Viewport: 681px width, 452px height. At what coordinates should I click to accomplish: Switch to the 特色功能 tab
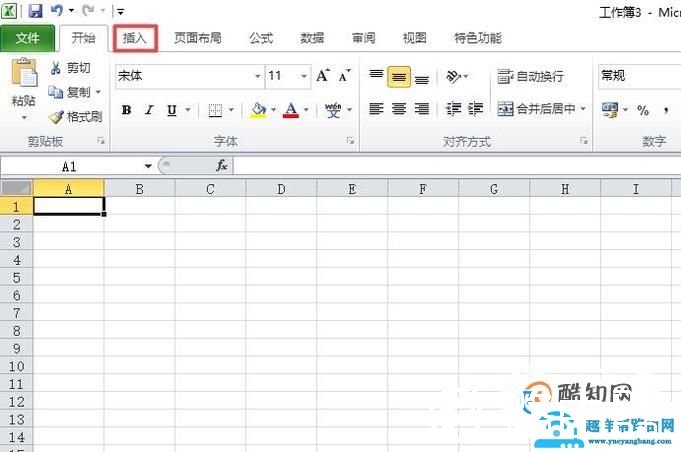coord(478,38)
